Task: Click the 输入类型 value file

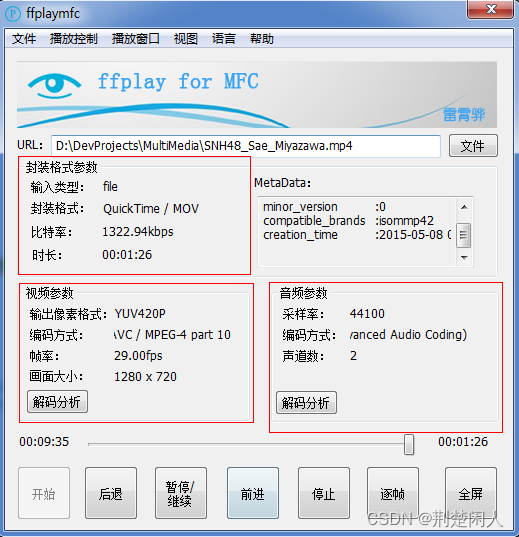Action: [x=110, y=187]
